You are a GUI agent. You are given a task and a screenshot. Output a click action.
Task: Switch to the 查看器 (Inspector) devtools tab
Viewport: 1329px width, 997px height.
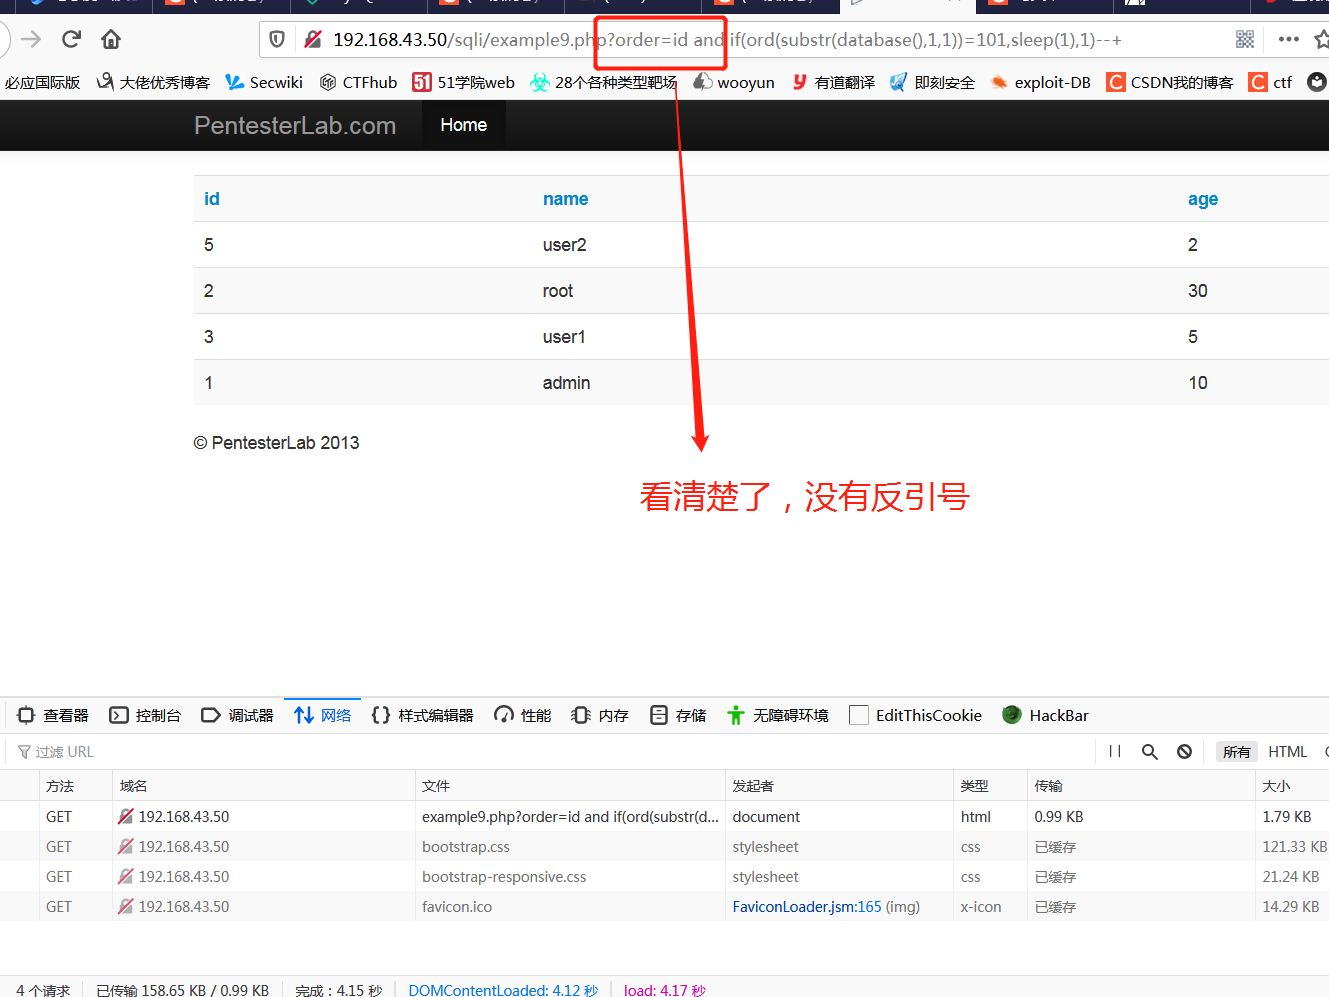[x=54, y=715]
